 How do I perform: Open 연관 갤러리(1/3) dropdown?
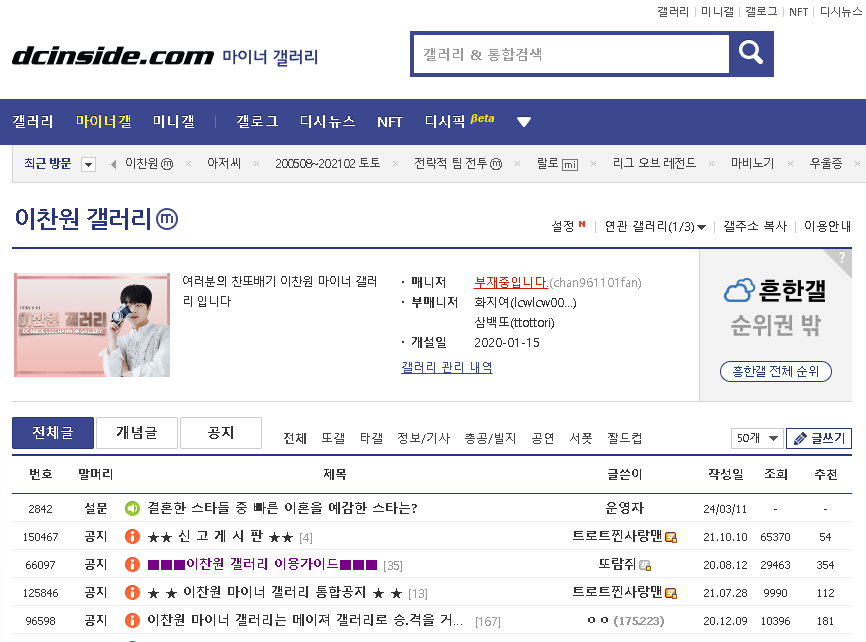coord(655,227)
